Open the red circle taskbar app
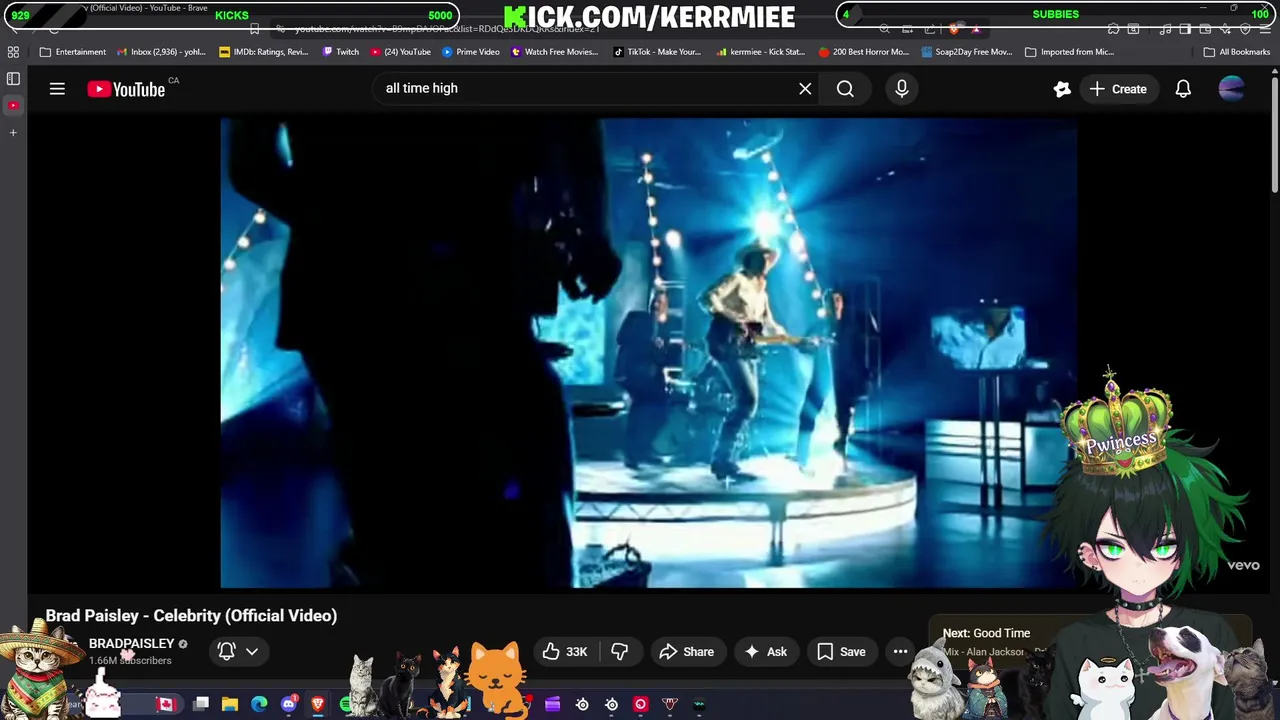 point(641,705)
